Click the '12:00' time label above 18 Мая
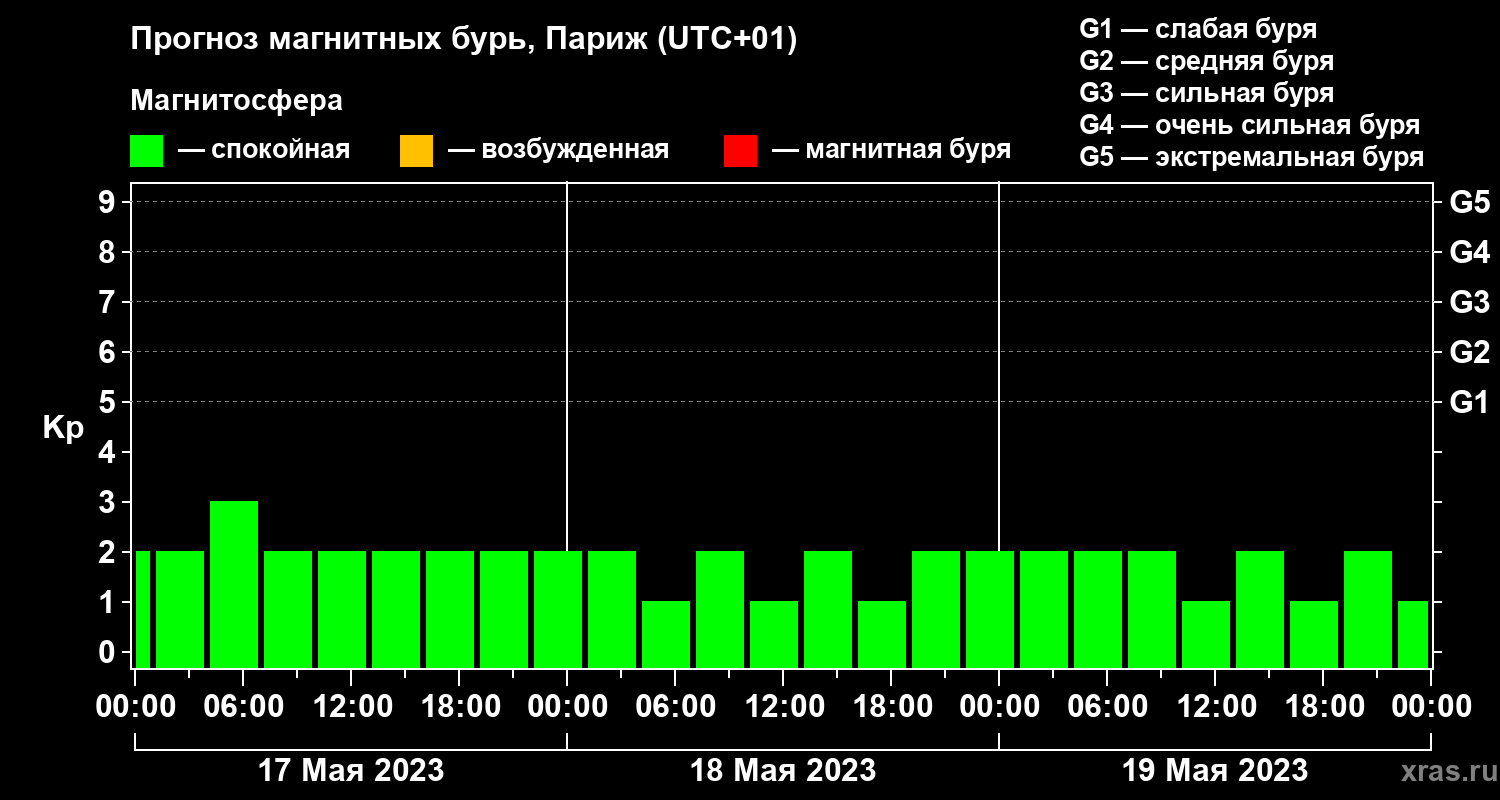The image size is (1500, 800). point(783,707)
